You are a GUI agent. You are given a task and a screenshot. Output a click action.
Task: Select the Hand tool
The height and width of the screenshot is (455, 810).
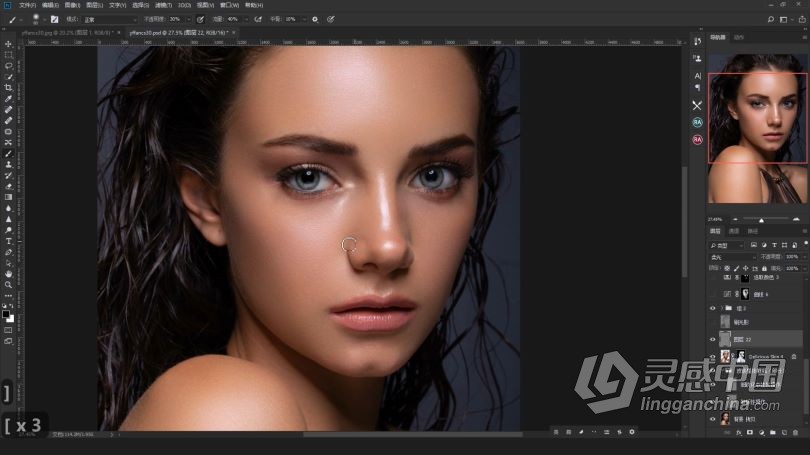(x=8, y=273)
